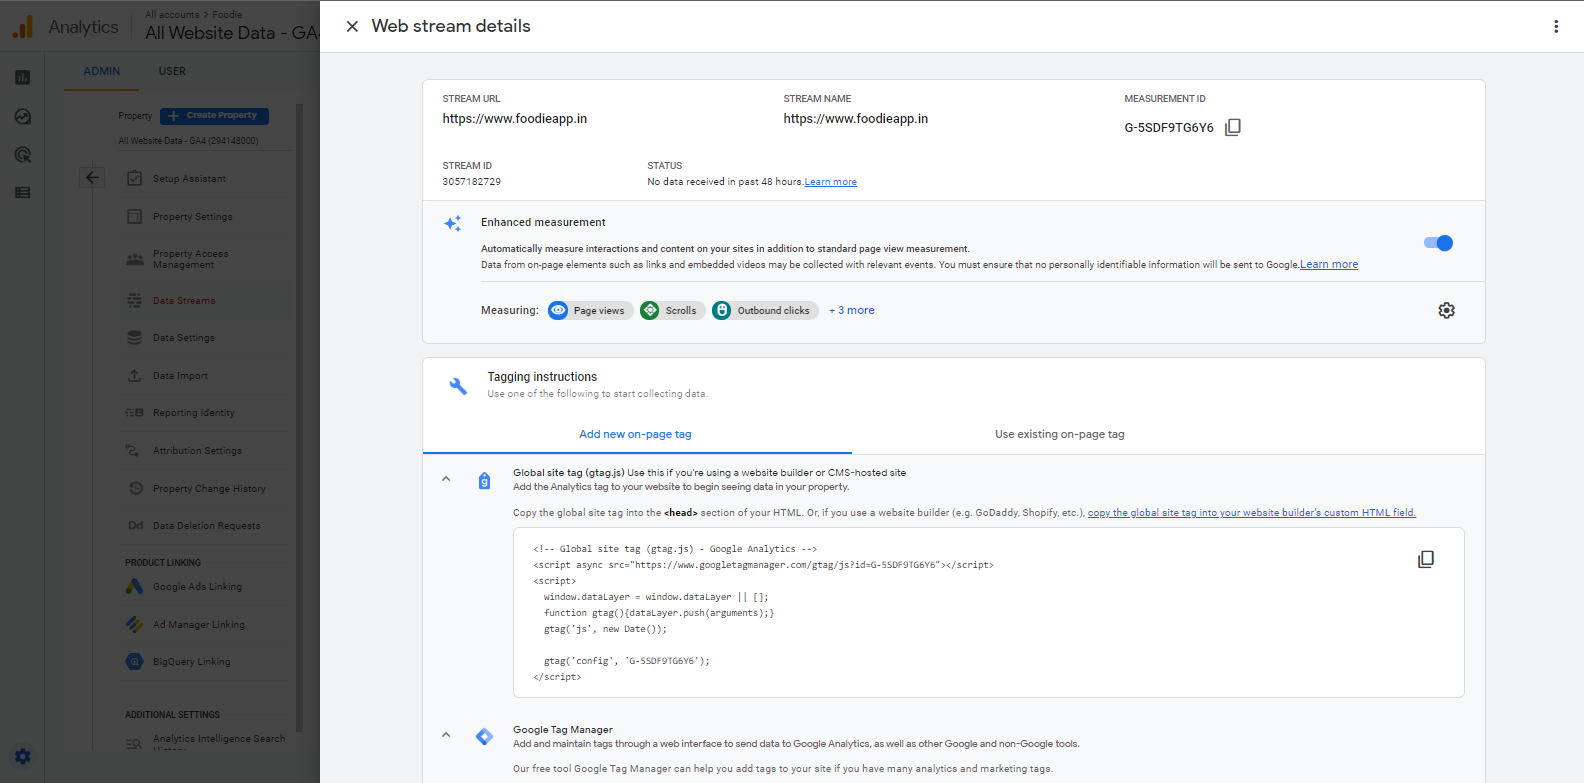This screenshot has height=783, width=1584.
Task: Open the Reports icon in left rail
Action: (x=23, y=78)
